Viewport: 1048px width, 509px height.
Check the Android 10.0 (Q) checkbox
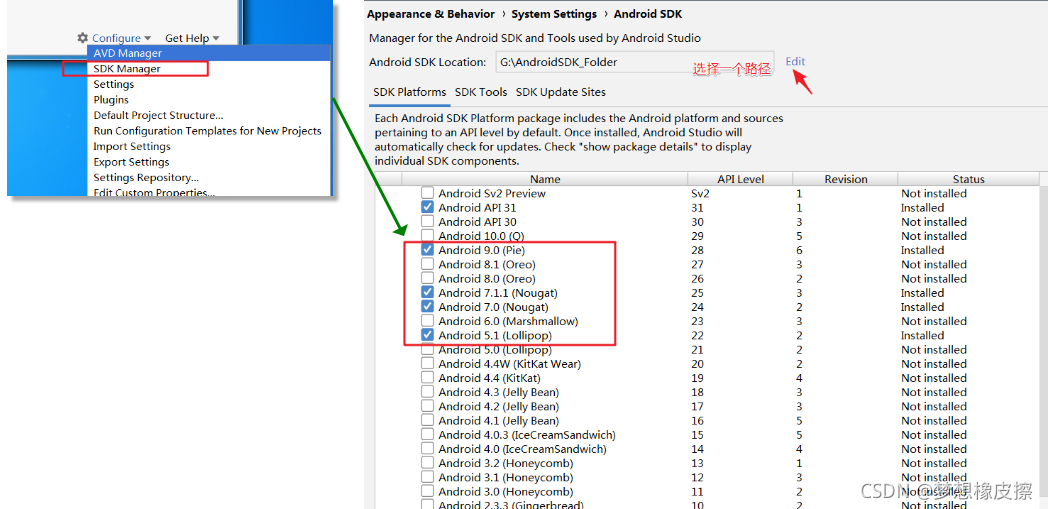428,236
